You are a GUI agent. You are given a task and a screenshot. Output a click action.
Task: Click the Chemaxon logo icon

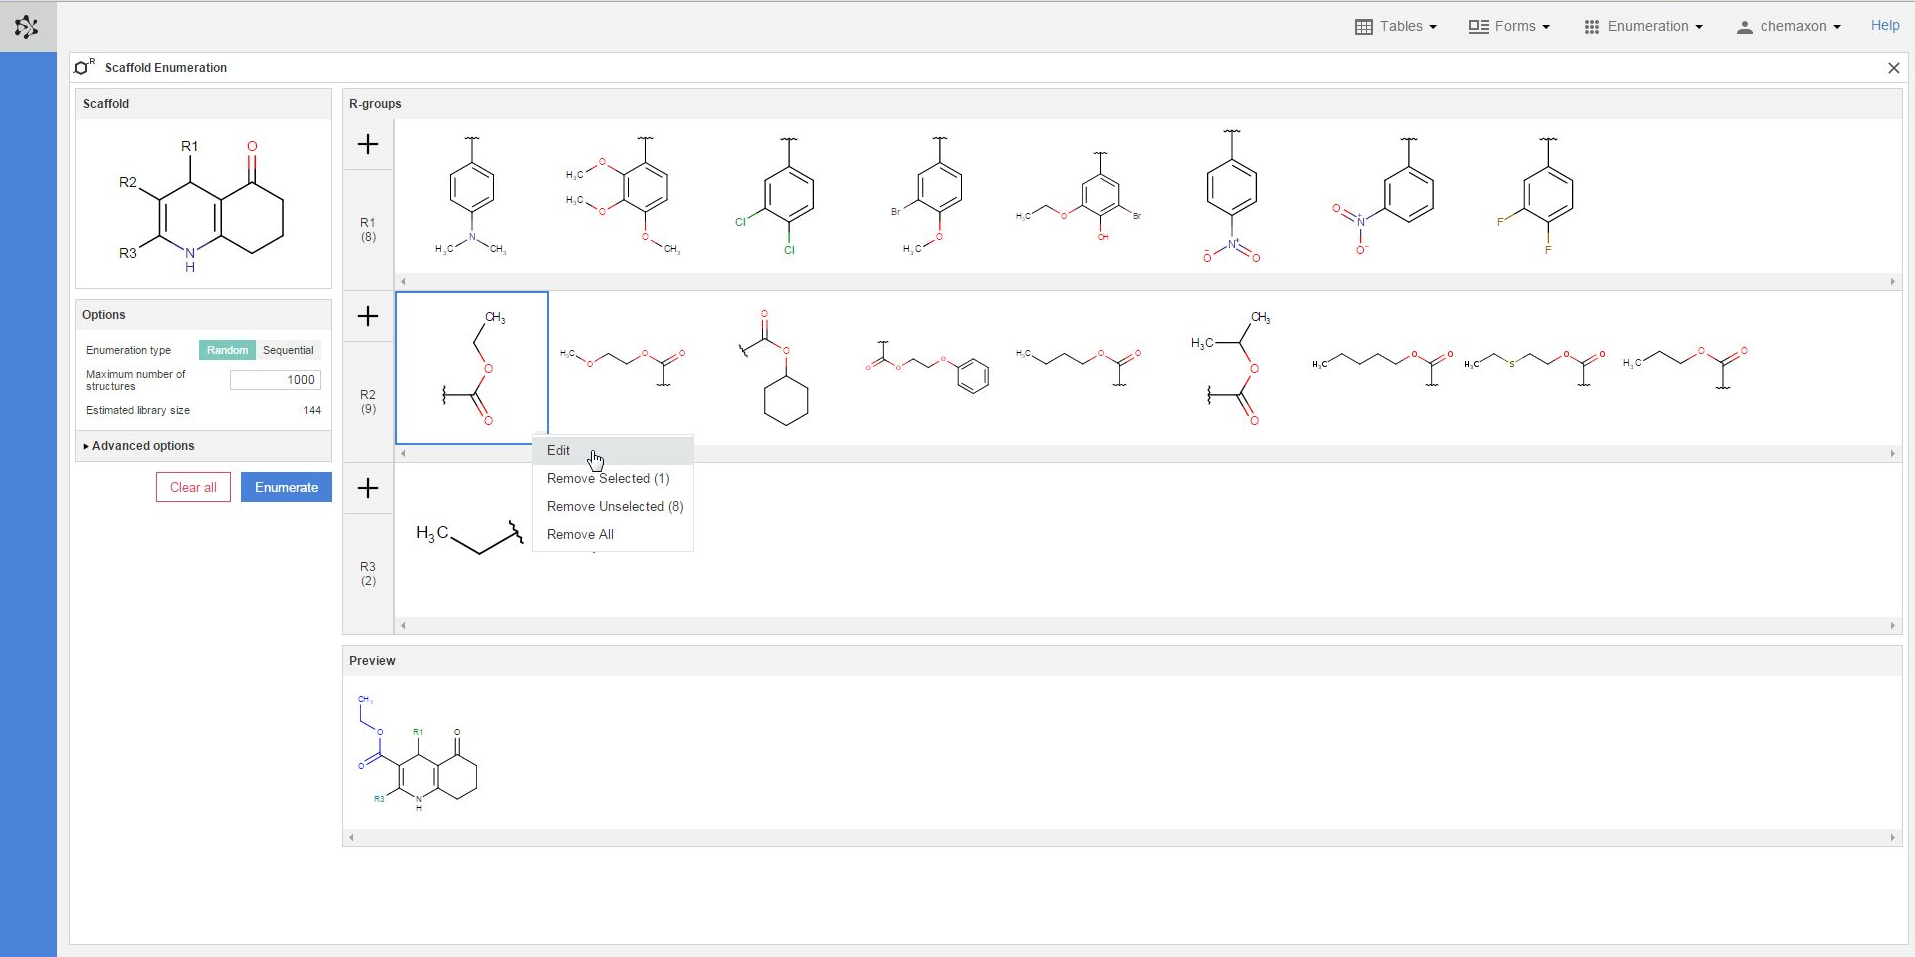[27, 27]
